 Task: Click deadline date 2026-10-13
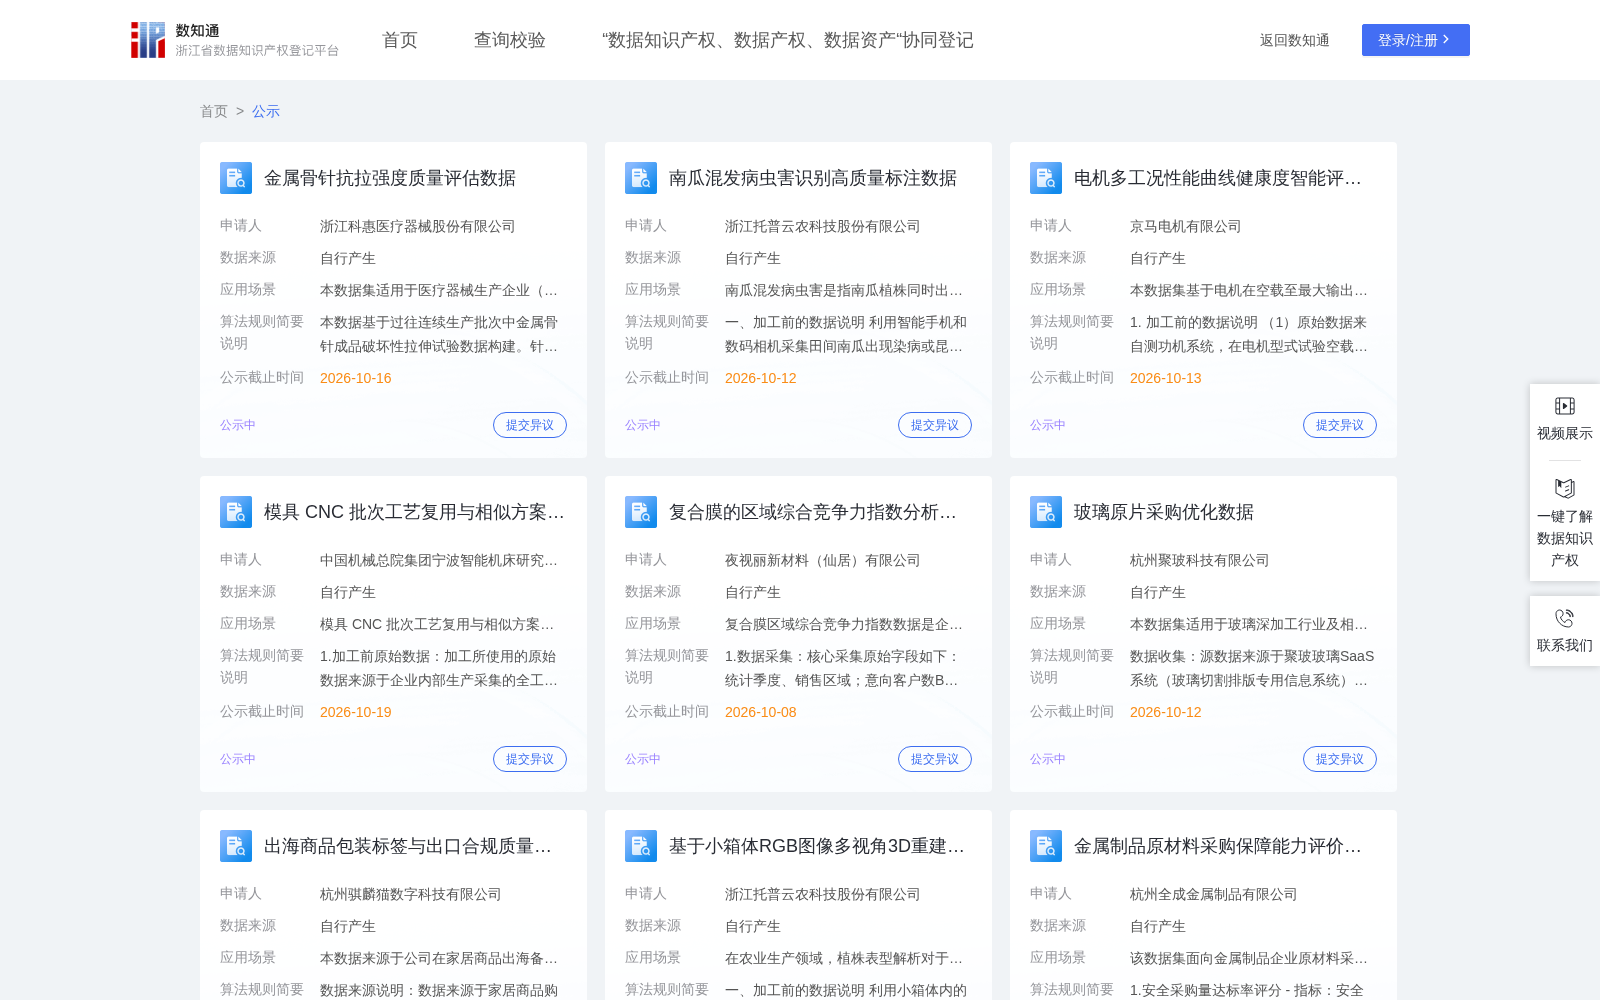pyautogui.click(x=1166, y=378)
